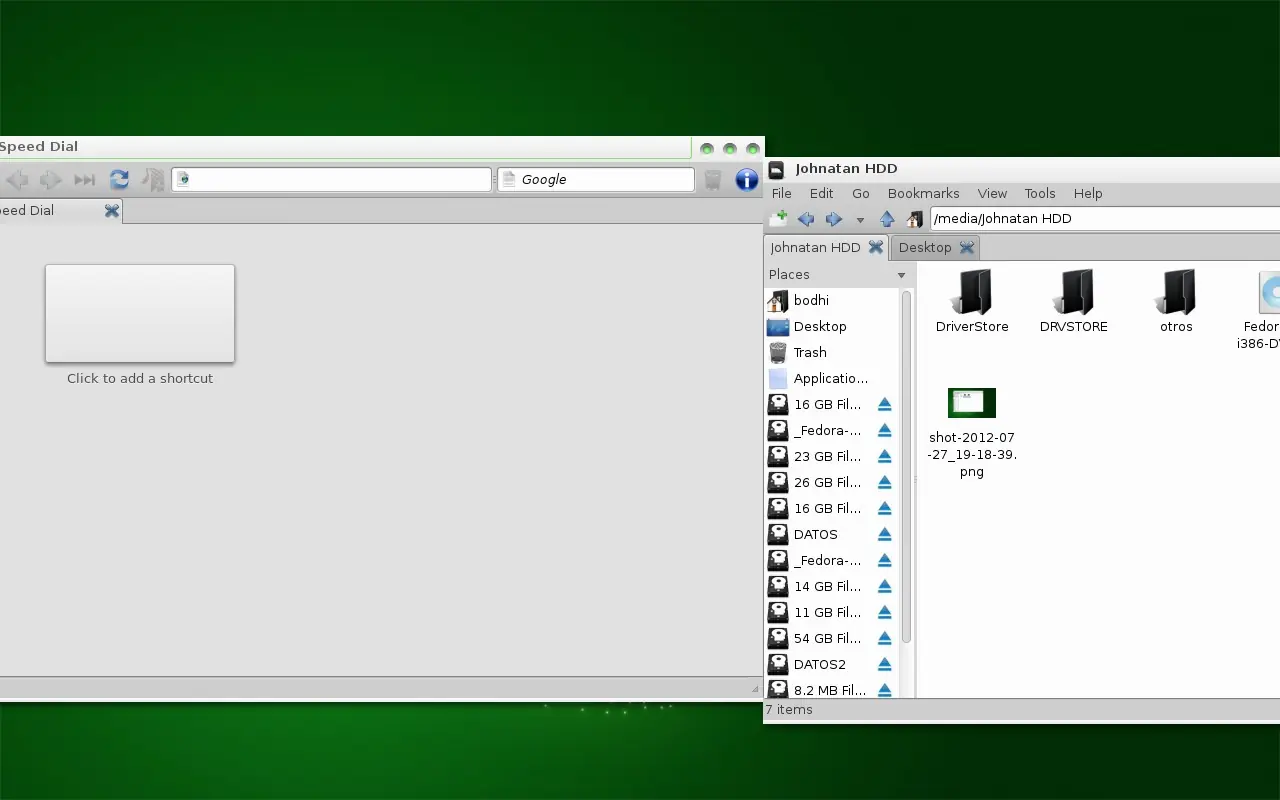Open the Places side pane dropdown
This screenshot has height=800, width=1280.
(x=901, y=275)
